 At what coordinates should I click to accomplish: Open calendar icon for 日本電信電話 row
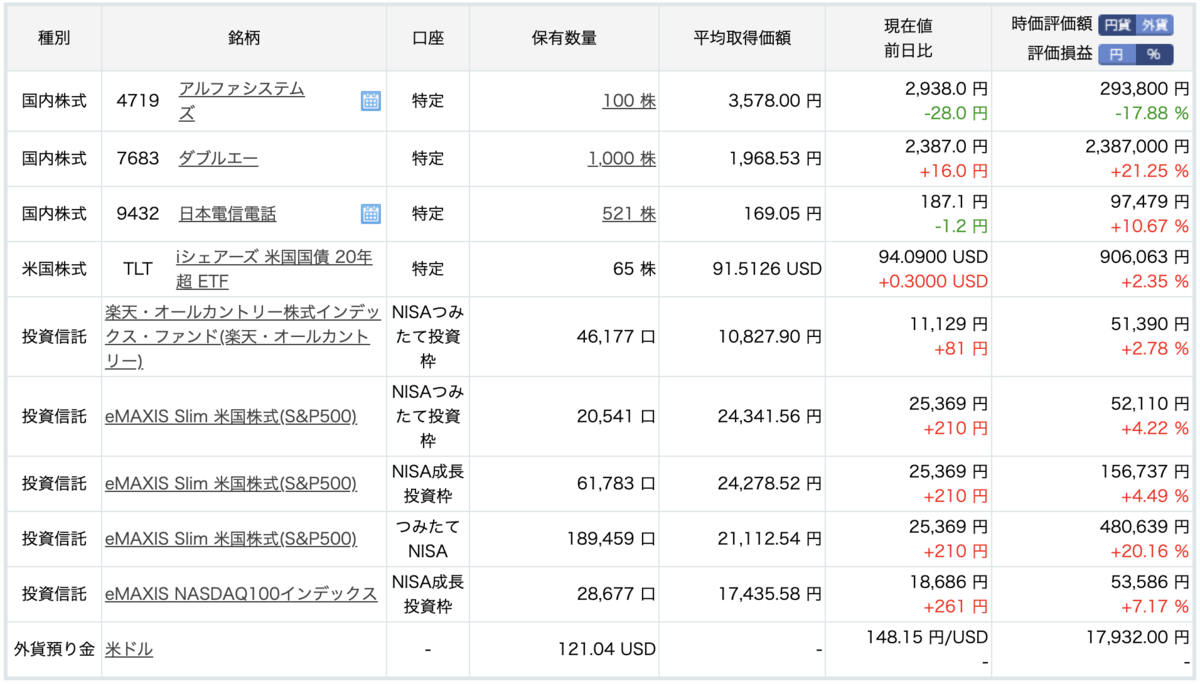(371, 213)
